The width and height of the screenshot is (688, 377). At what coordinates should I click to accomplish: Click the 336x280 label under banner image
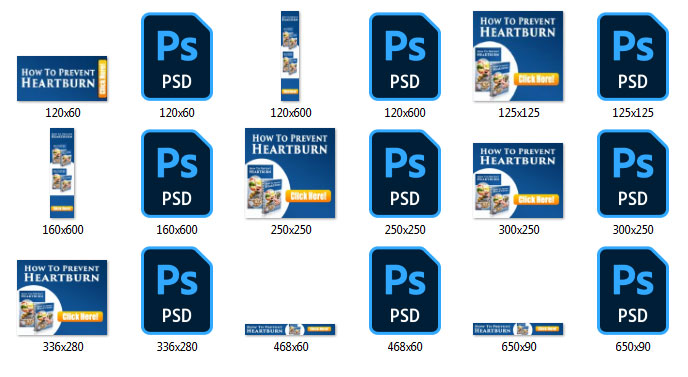pos(63,347)
